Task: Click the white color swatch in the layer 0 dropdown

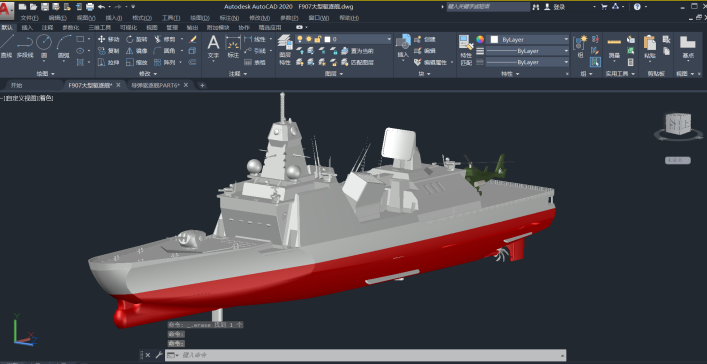Action: pyautogui.click(x=327, y=39)
